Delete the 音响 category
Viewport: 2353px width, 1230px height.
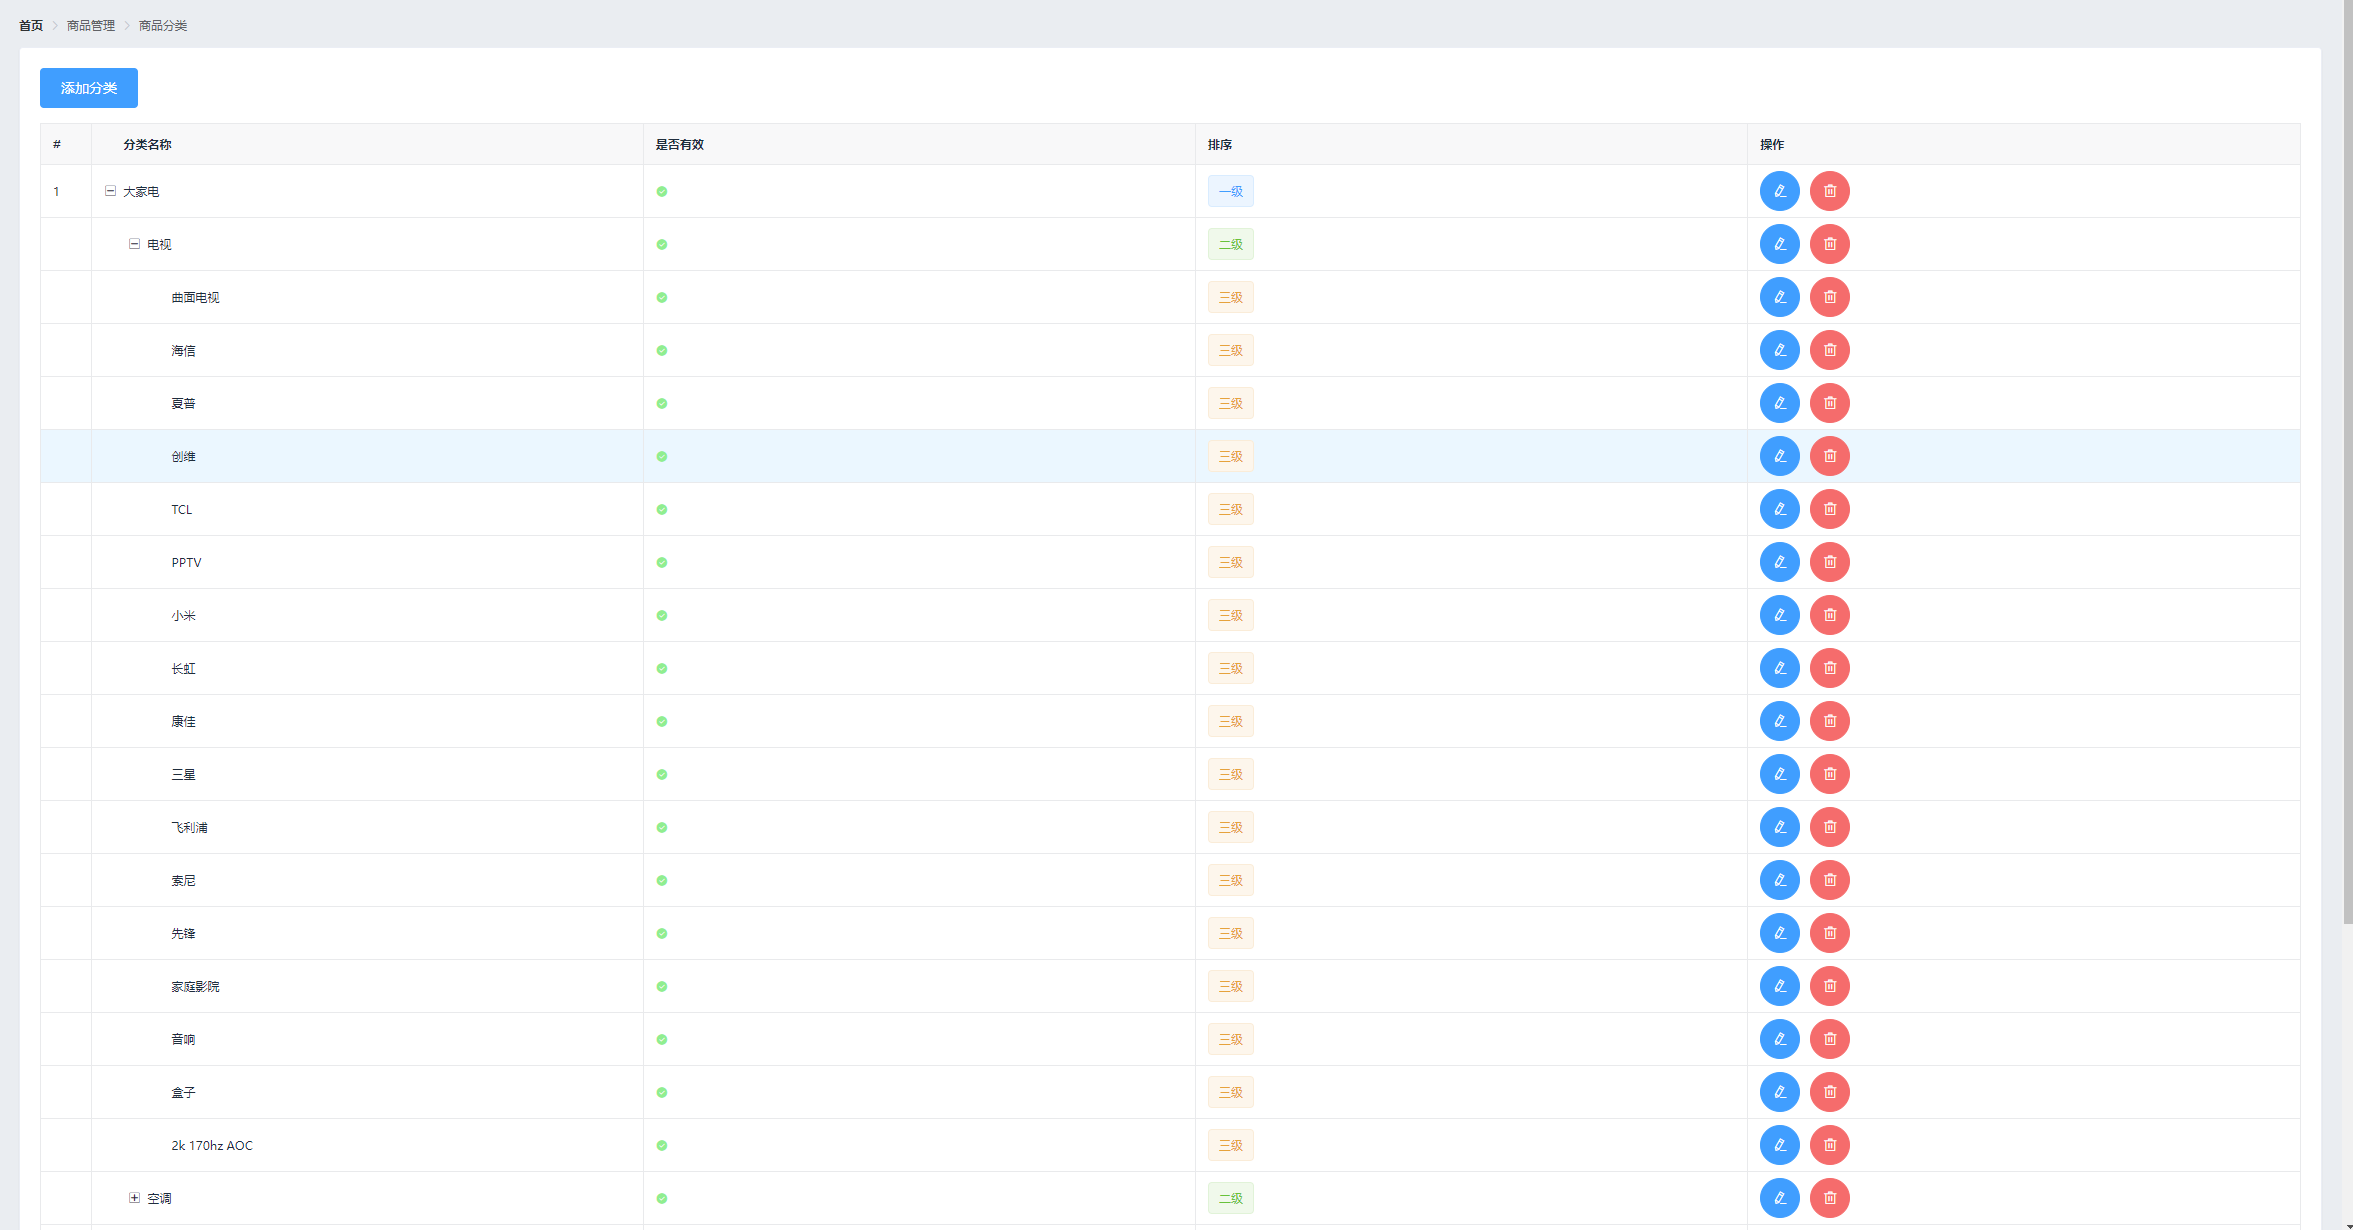click(1830, 1039)
